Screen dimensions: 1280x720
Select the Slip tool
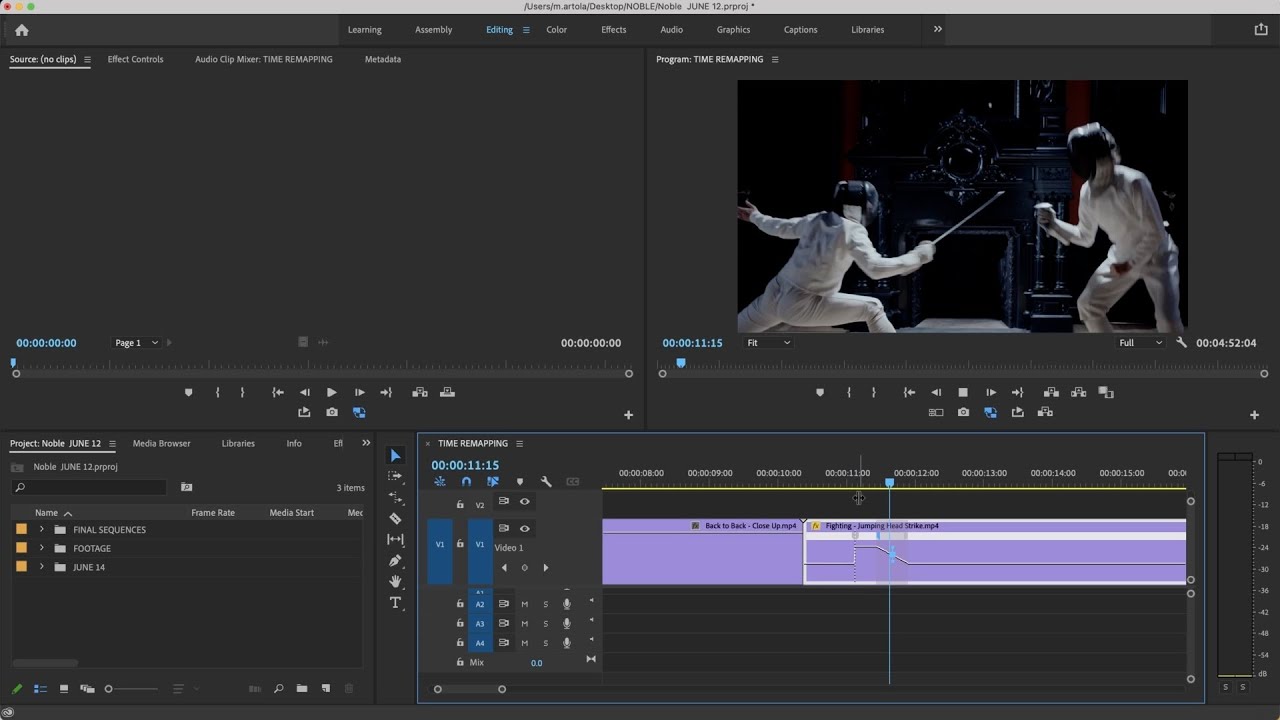click(395, 539)
